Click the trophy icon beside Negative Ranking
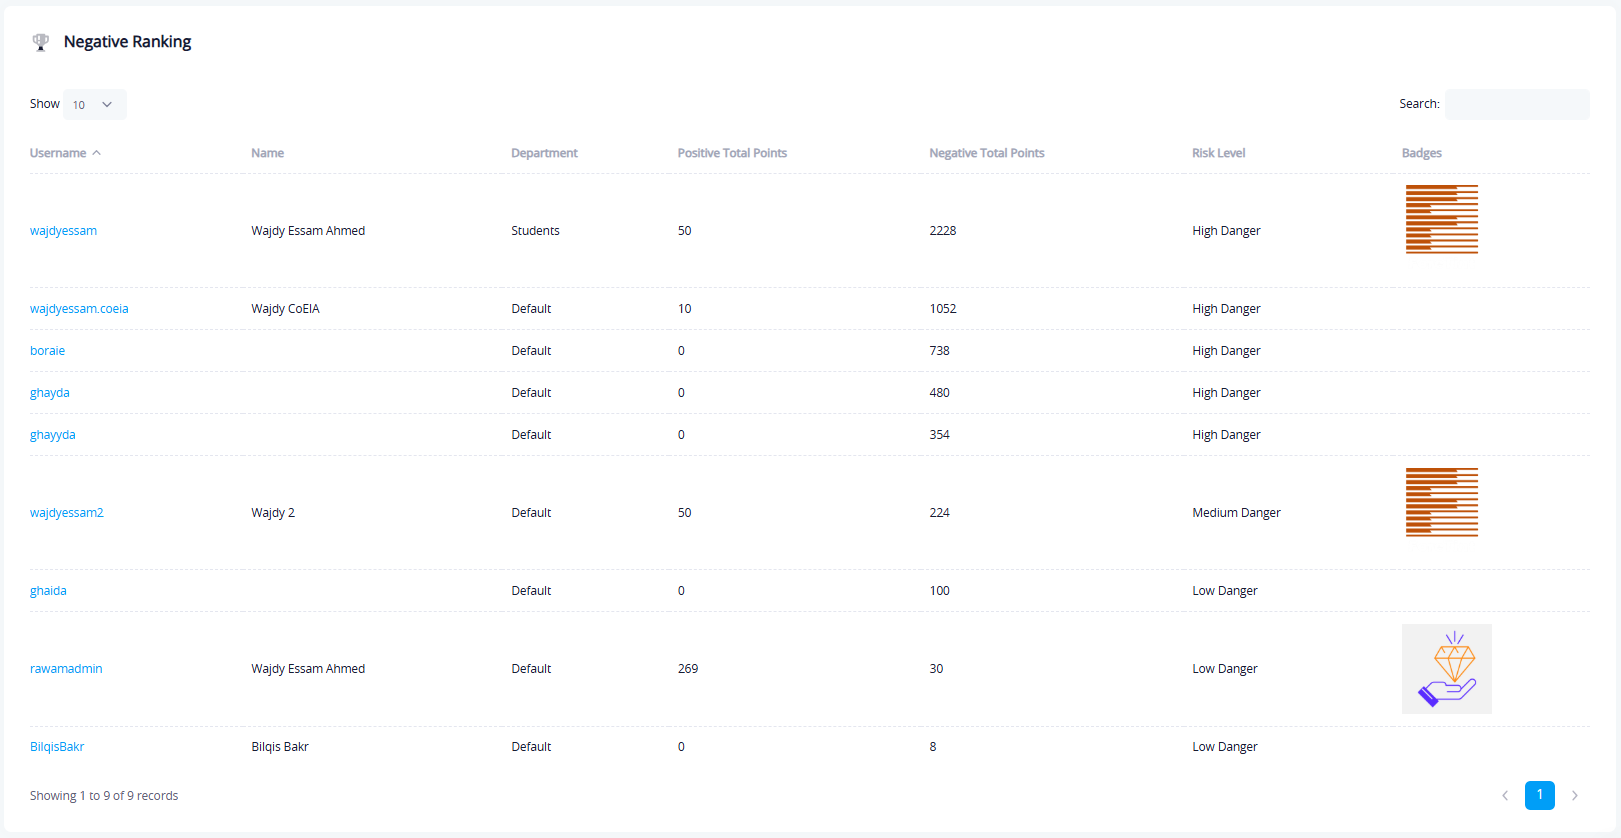The height and width of the screenshot is (838, 1621). point(40,42)
